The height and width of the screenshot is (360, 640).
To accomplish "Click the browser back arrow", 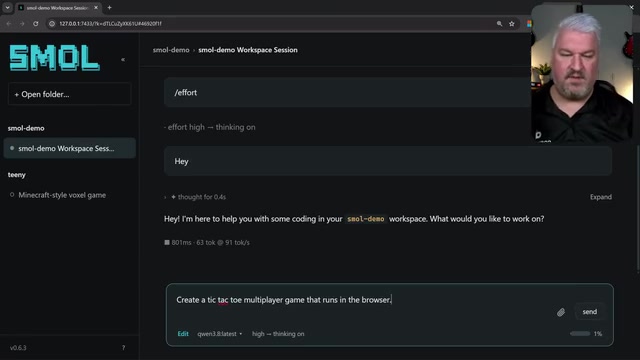I will coord(9,24).
